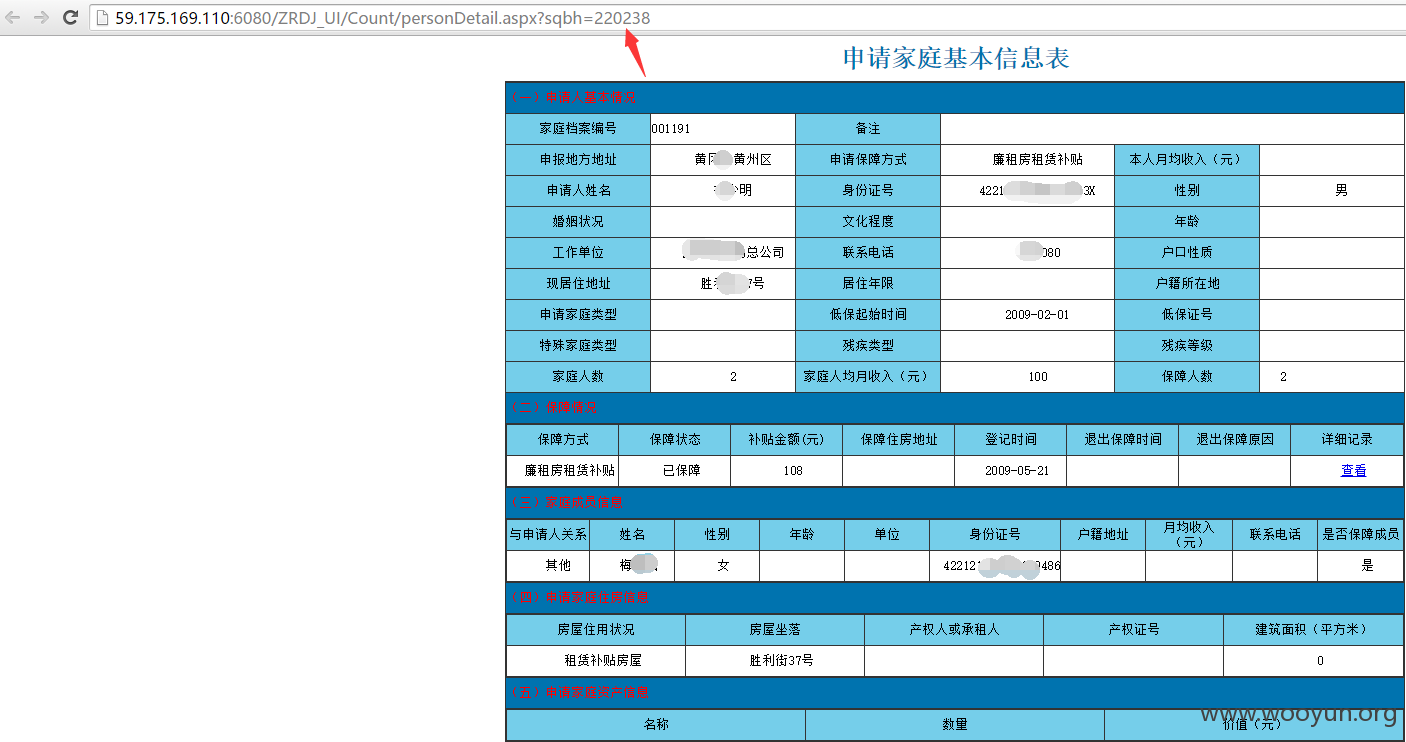Click the 房屋住用状况 column header
Screen dimensions: 1406x742
click(x=596, y=629)
